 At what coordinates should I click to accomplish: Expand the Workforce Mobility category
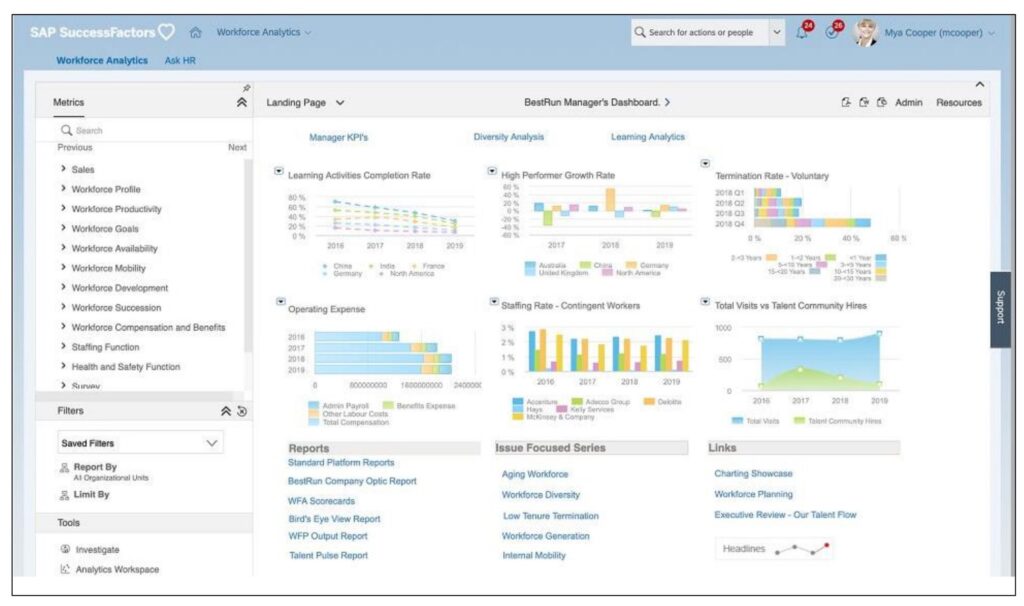click(63, 267)
